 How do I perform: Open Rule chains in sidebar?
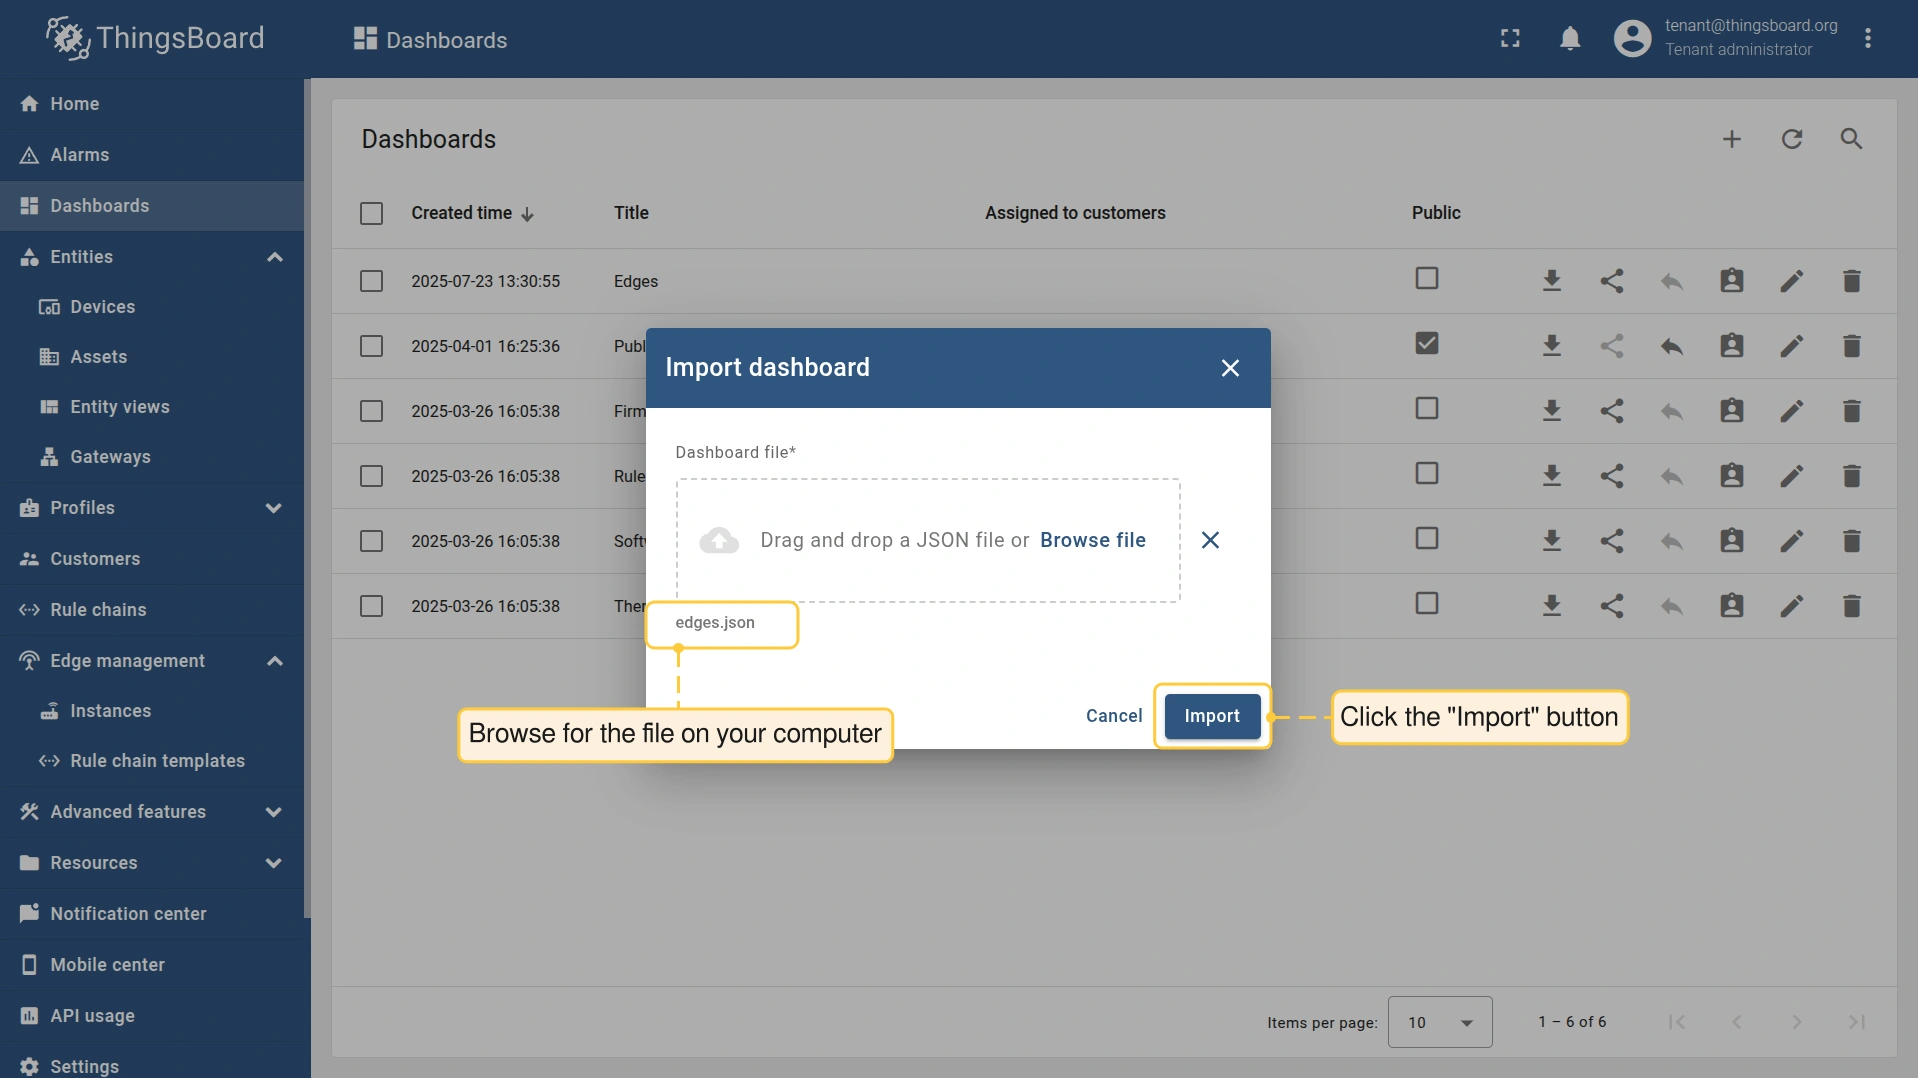pyautogui.click(x=98, y=610)
